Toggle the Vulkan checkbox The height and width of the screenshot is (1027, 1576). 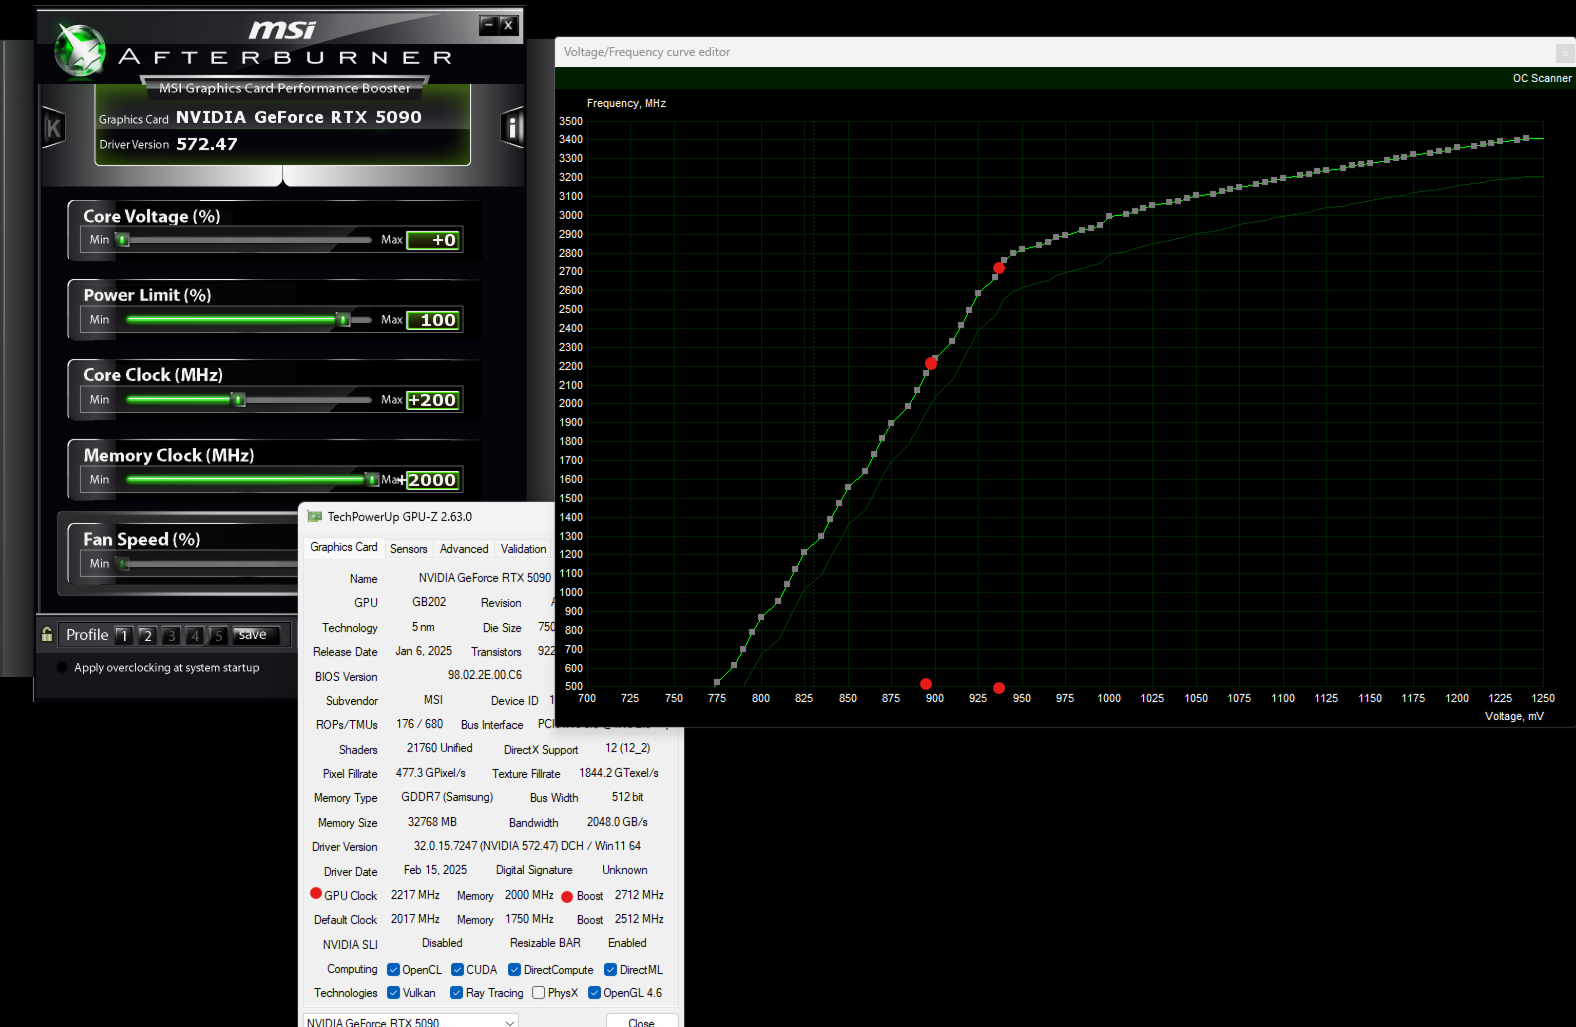[x=394, y=992]
